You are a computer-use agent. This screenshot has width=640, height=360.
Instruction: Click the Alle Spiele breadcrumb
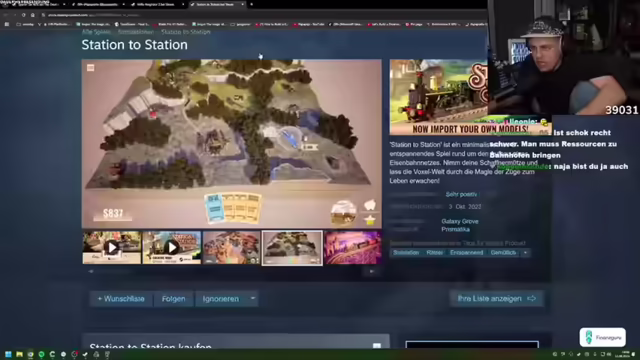pyautogui.click(x=96, y=32)
